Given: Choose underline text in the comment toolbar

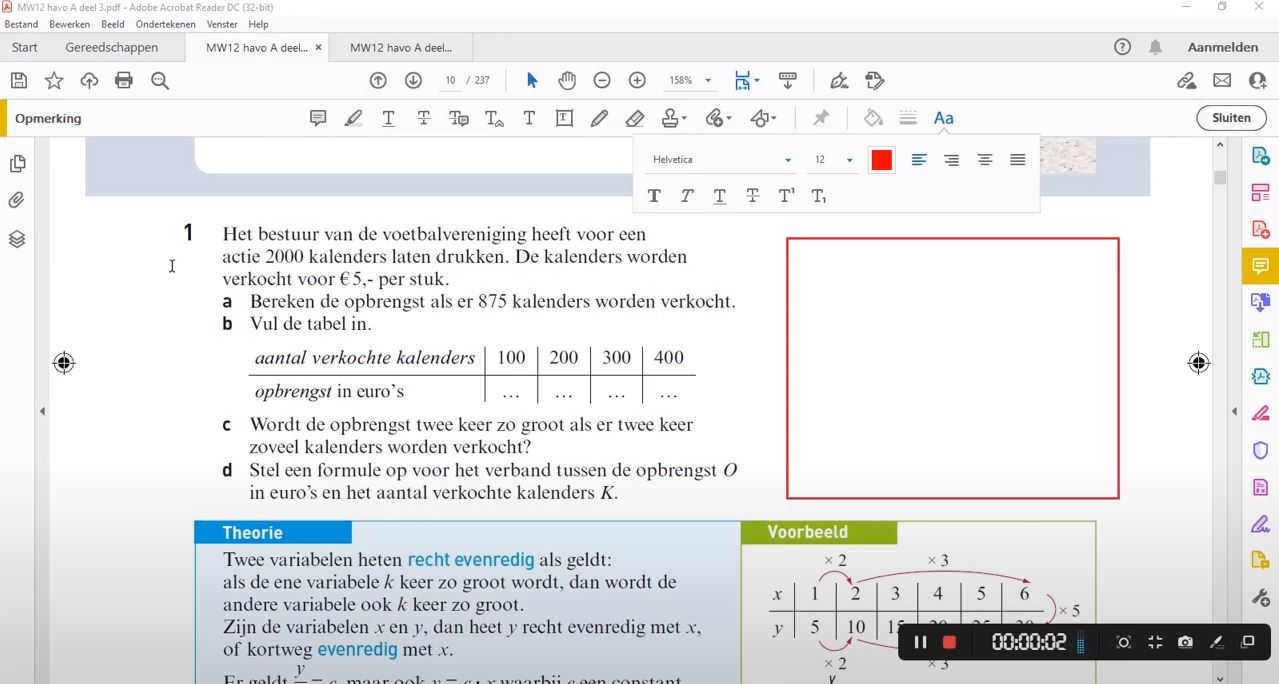Looking at the screenshot, I should [389, 118].
